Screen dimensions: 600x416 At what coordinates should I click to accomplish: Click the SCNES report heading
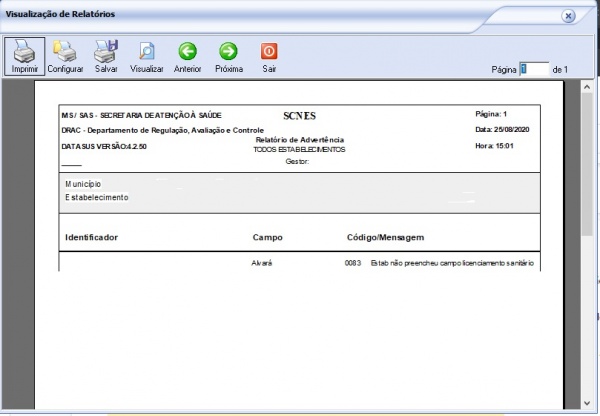[300, 115]
